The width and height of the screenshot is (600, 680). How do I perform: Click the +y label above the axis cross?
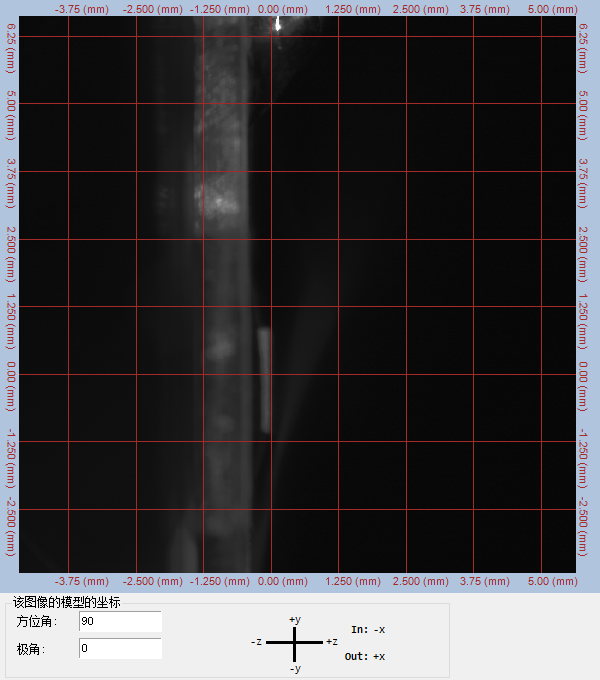[295, 620]
